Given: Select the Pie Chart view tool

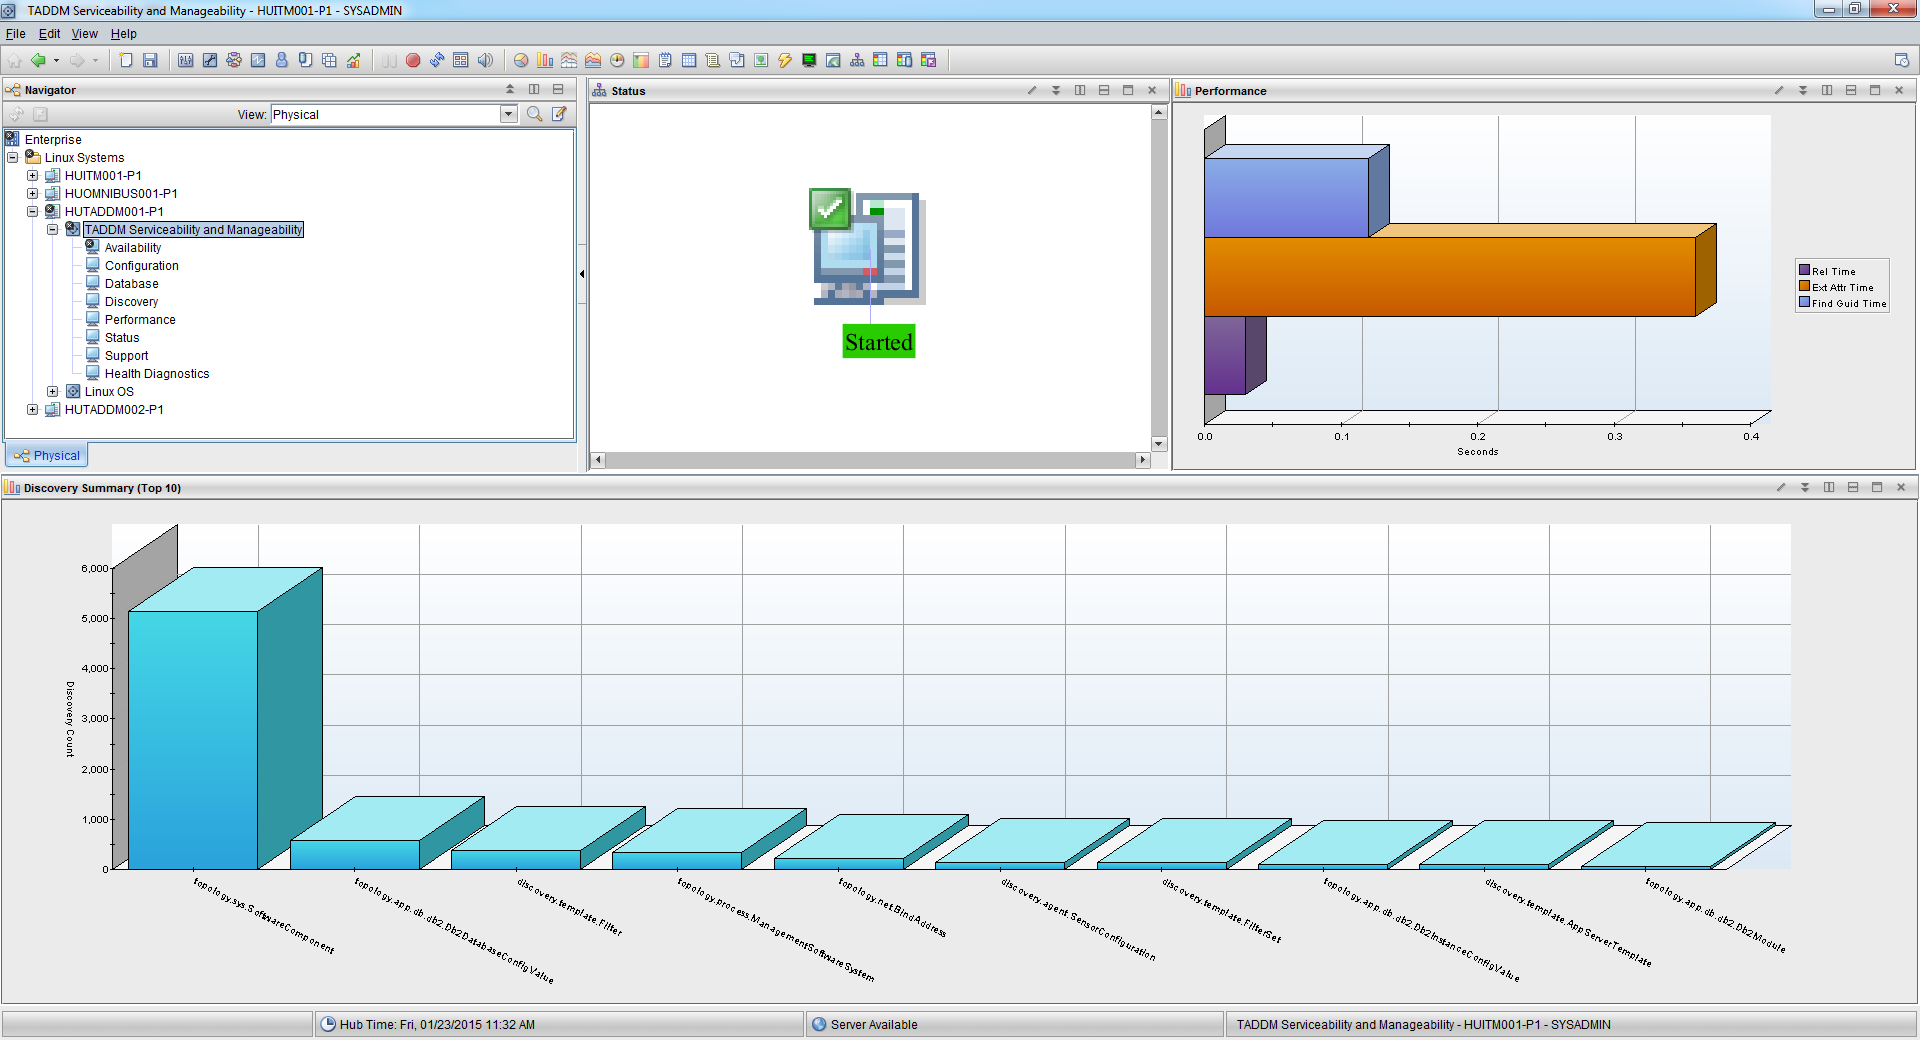Looking at the screenshot, I should tap(521, 60).
